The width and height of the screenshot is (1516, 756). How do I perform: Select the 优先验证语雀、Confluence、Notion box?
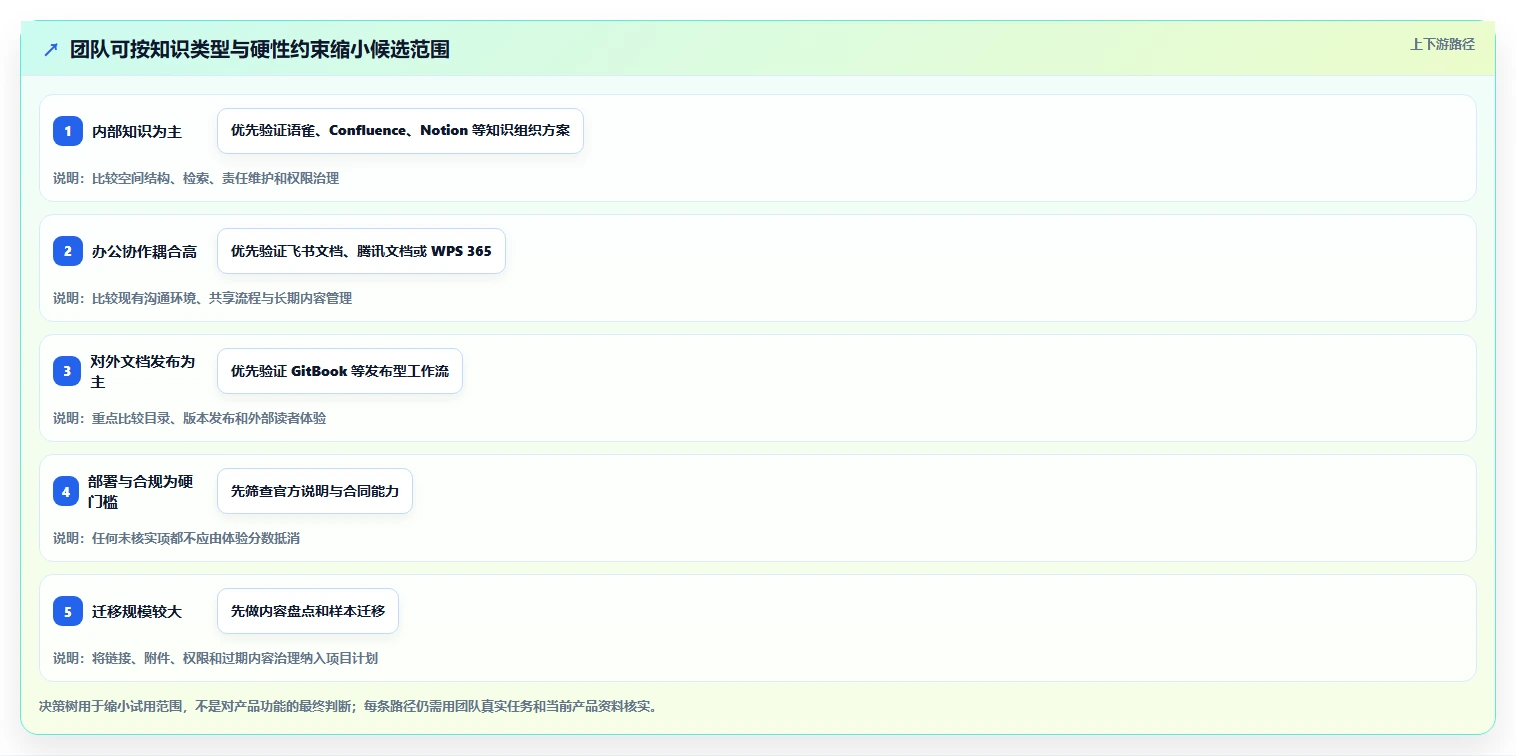pyautogui.click(x=400, y=131)
